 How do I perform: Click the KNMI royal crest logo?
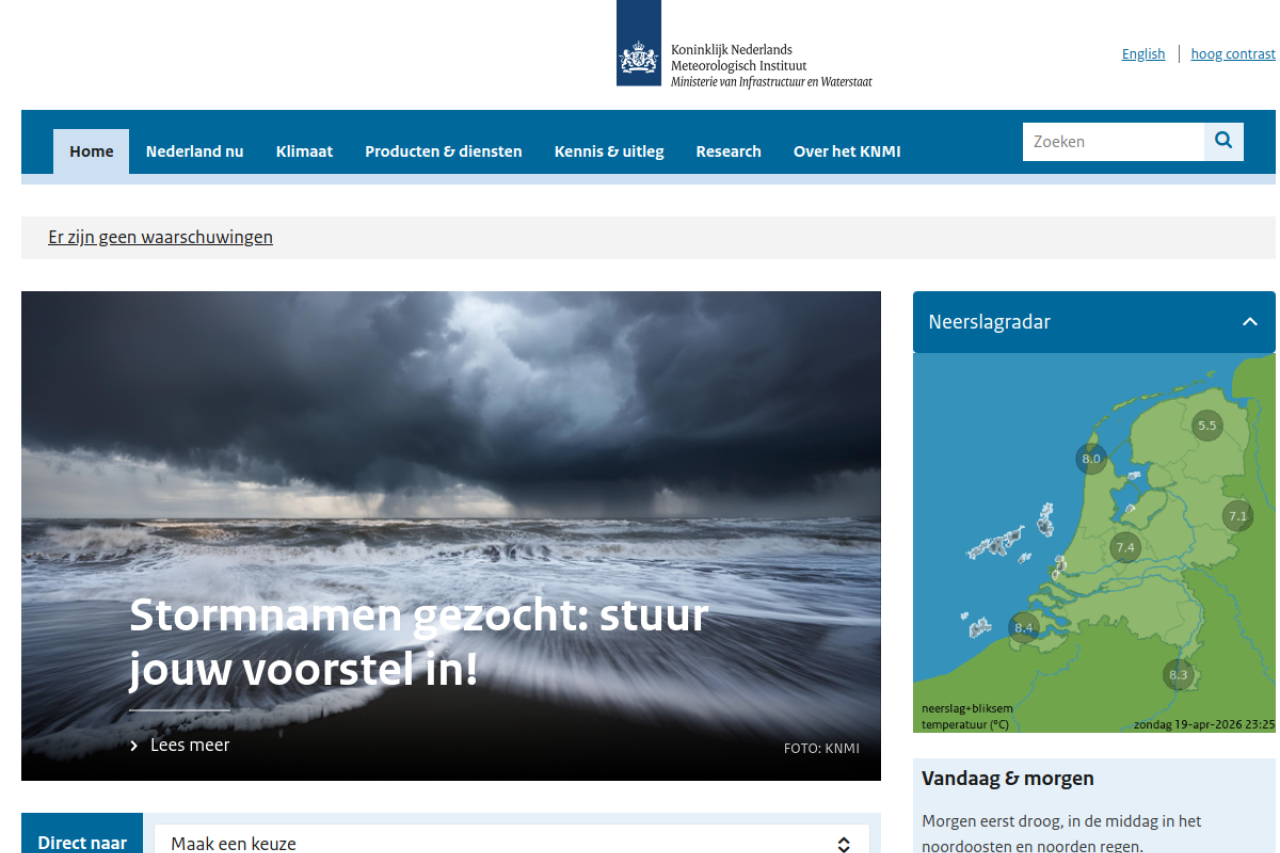pyautogui.click(x=639, y=56)
